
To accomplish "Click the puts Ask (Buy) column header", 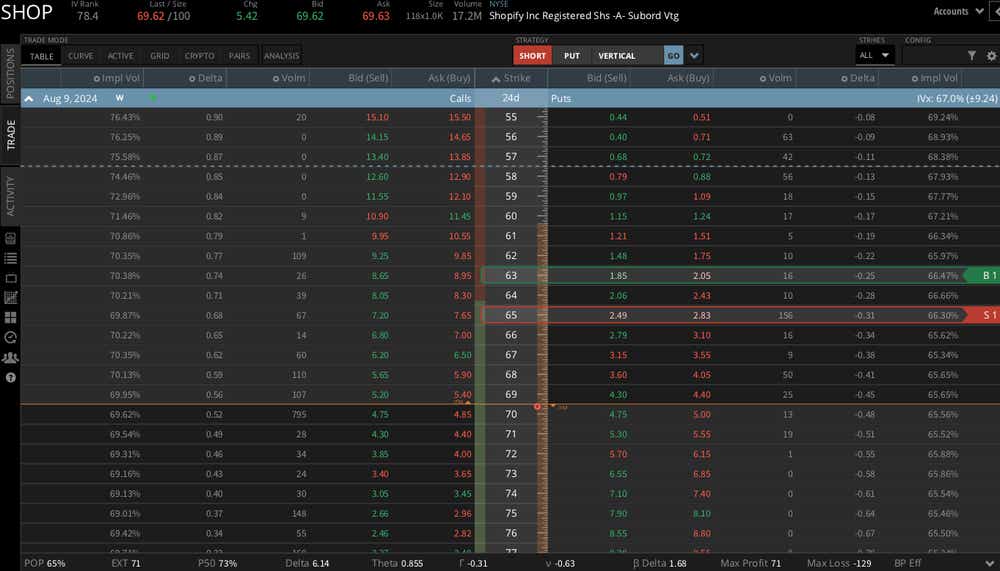I will (x=688, y=78).
